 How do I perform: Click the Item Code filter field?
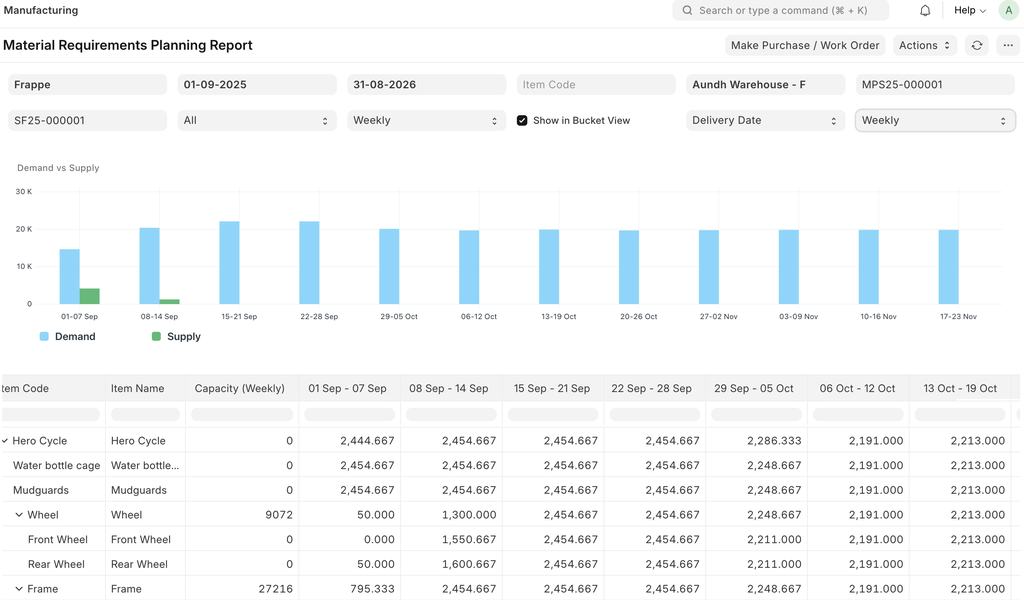[x=596, y=85]
